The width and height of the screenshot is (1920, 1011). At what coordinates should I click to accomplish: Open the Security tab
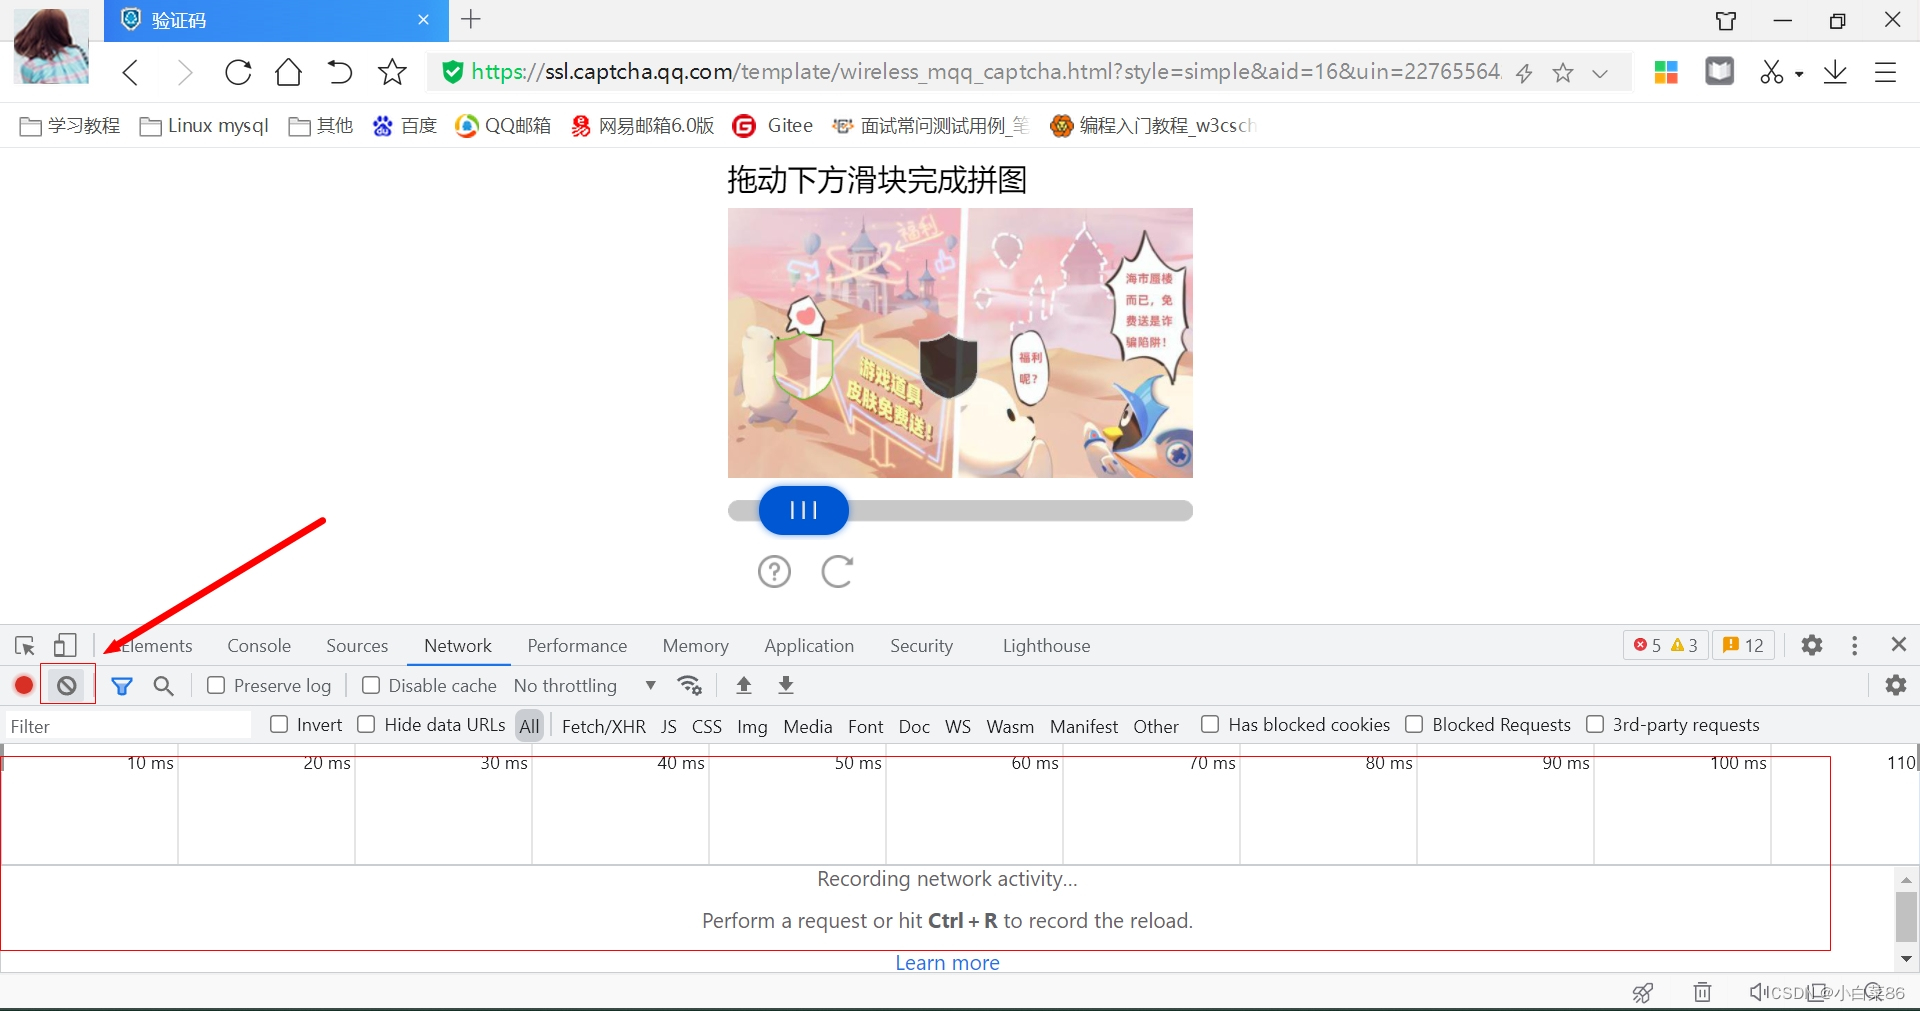coord(922,646)
